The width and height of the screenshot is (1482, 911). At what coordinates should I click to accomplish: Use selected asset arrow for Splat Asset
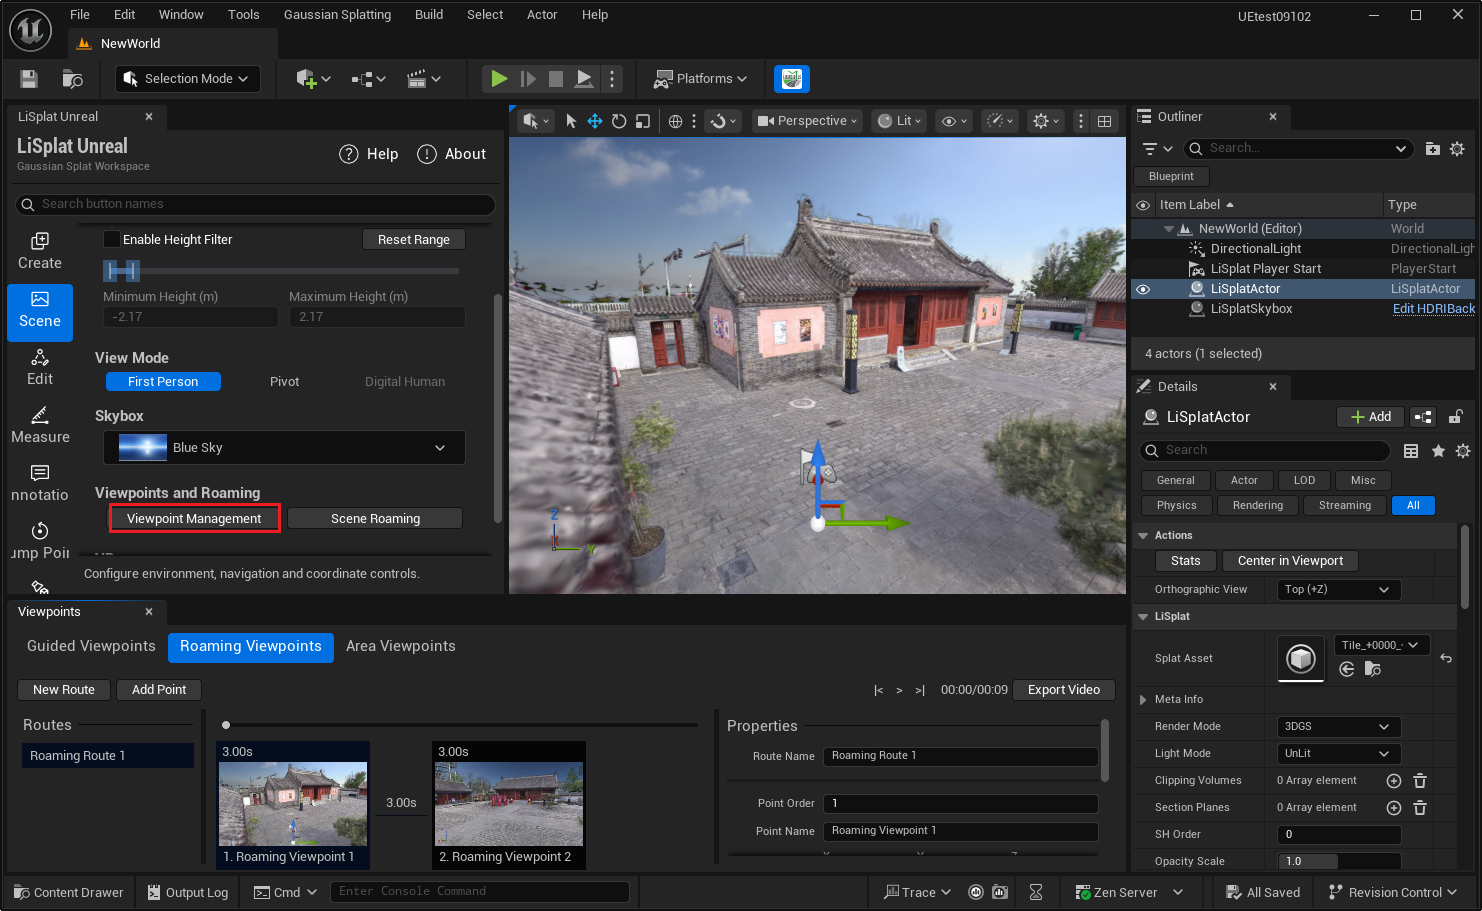1347,669
